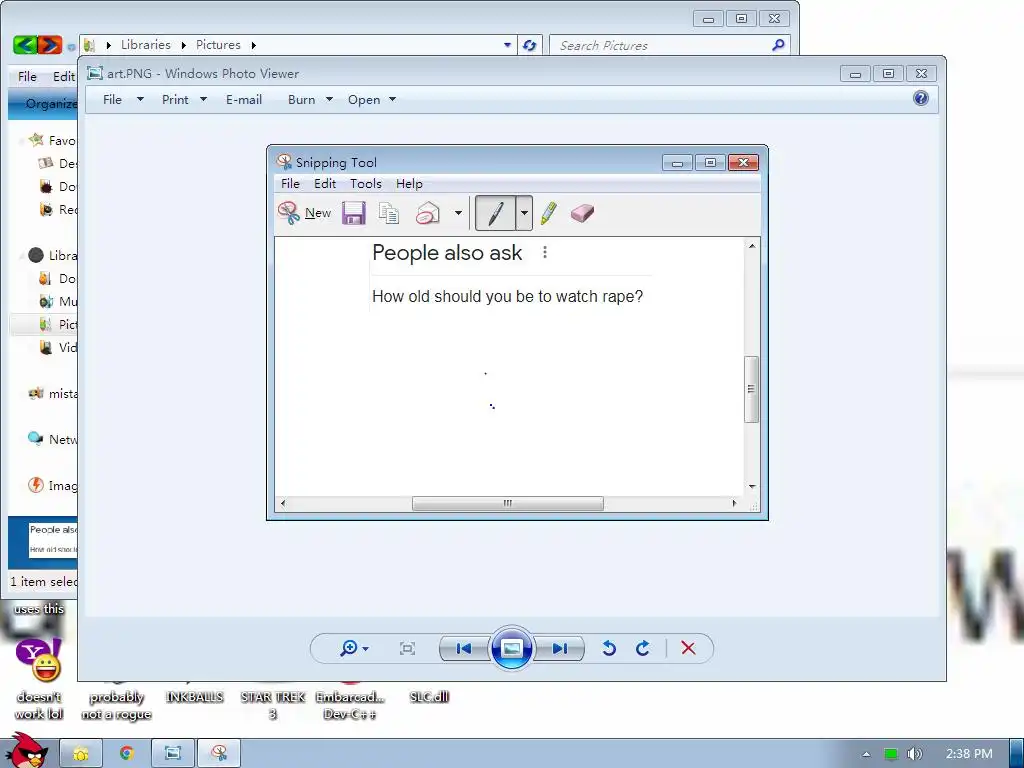The width and height of the screenshot is (1024, 768).
Task: Delete photo with red X icon
Action: point(688,648)
